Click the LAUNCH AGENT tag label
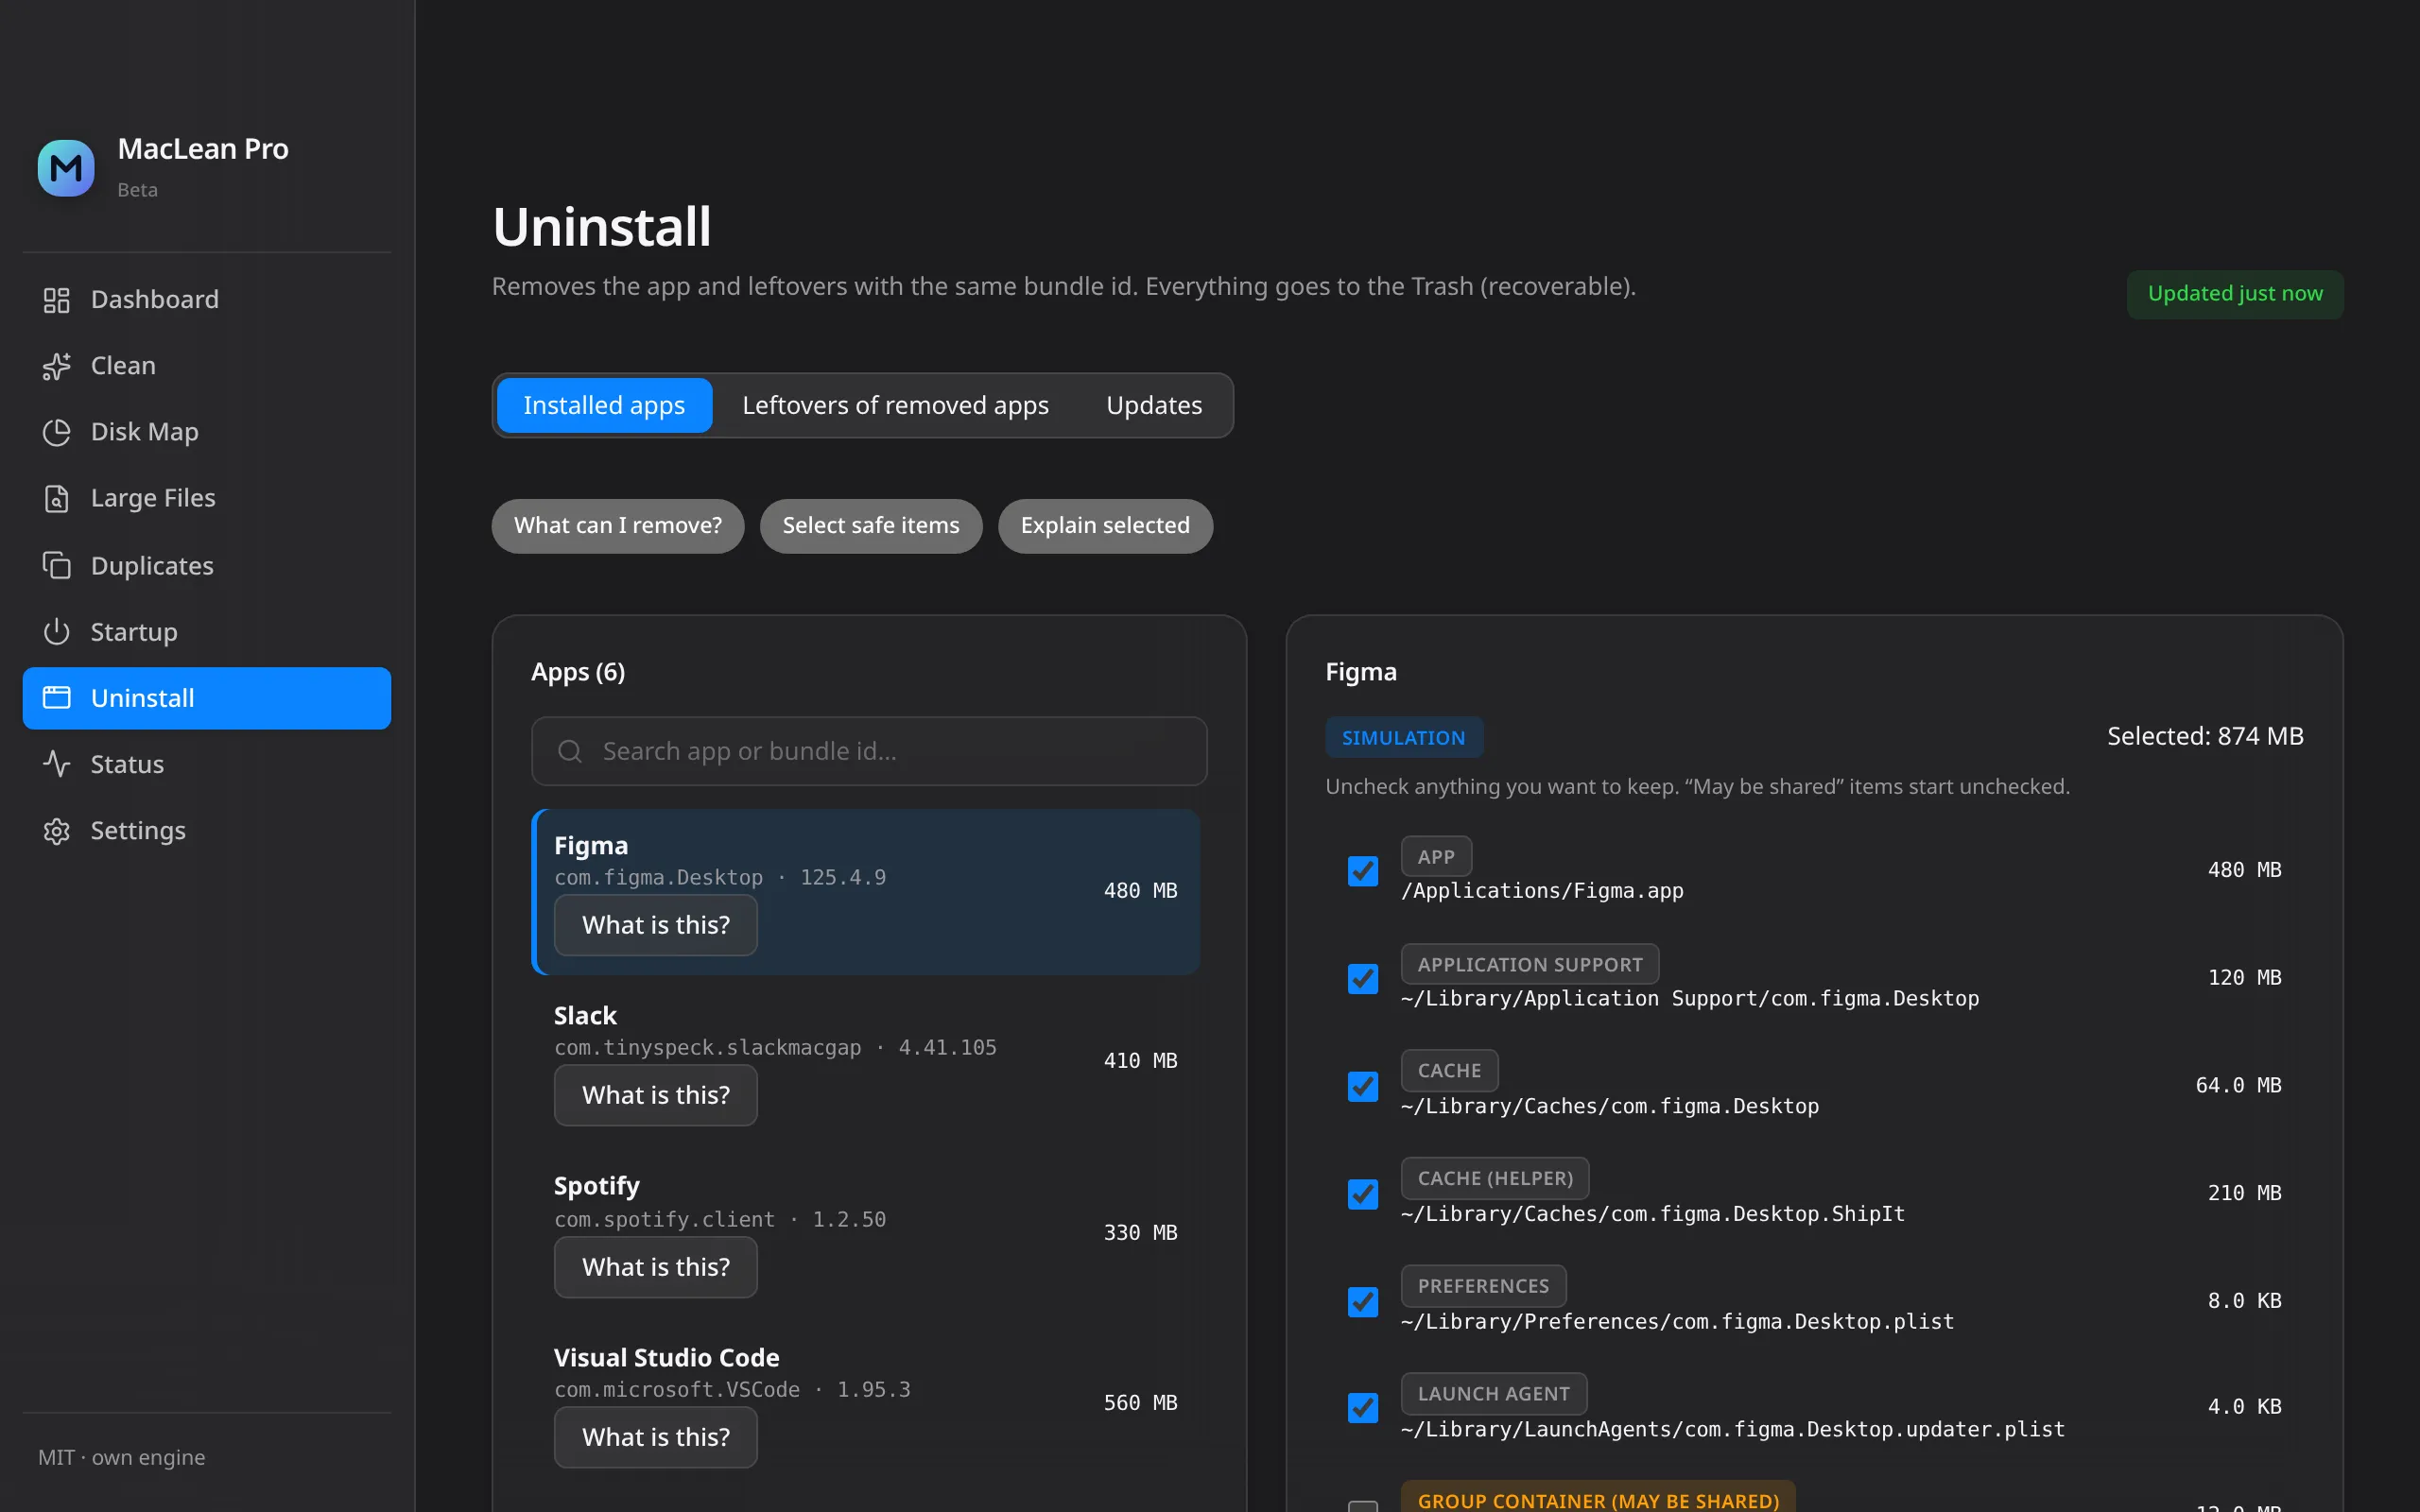This screenshot has width=2420, height=1512. pyautogui.click(x=1494, y=1393)
